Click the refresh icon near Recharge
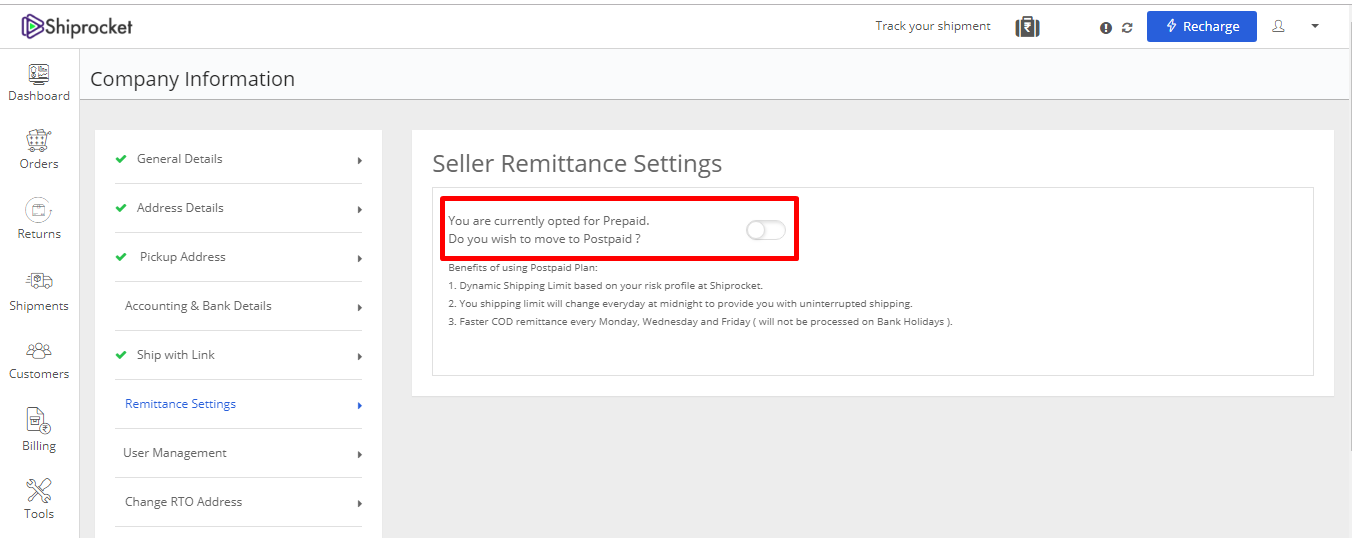 [x=1127, y=28]
